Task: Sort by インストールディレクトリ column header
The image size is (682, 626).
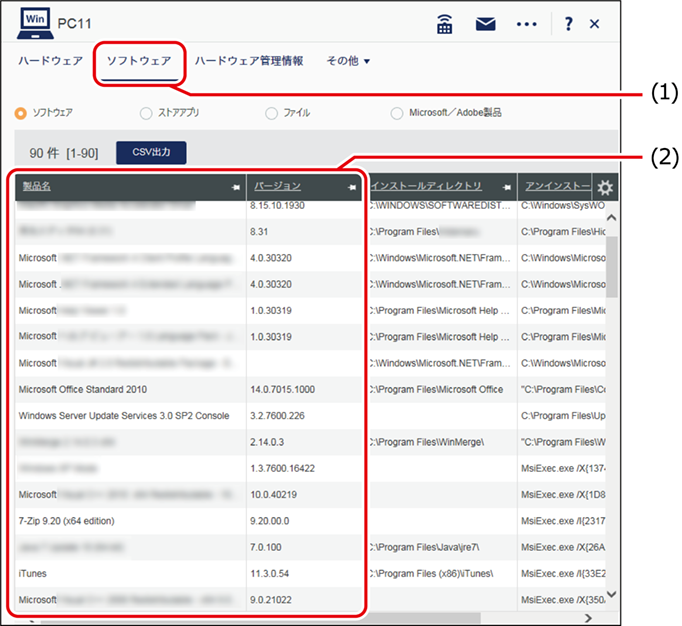Action: pyautogui.click(x=426, y=186)
